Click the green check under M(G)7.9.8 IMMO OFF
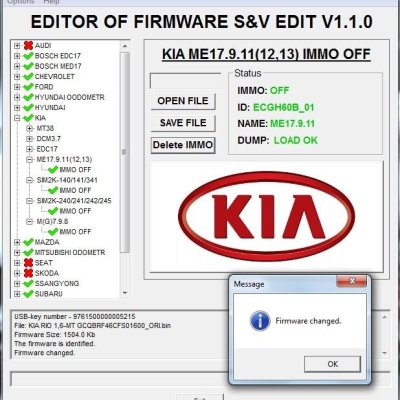The height and width of the screenshot is (400, 400). (x=53, y=232)
